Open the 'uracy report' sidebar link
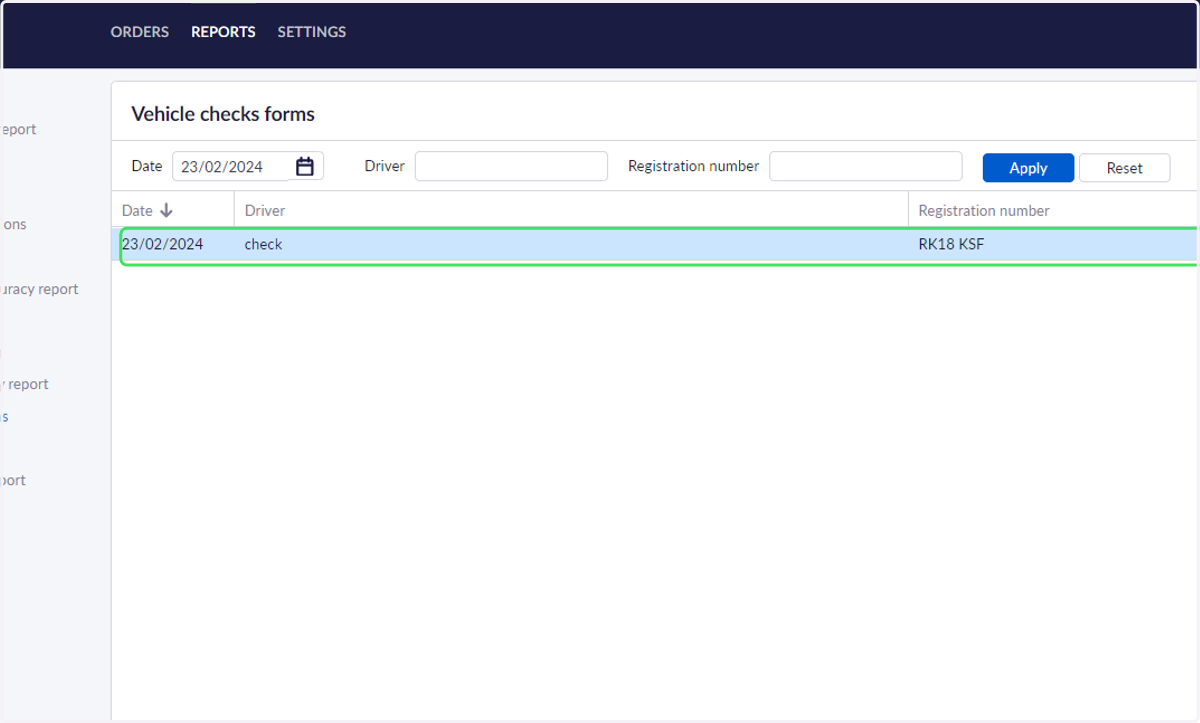Image resolution: width=1200 pixels, height=723 pixels. 39,289
